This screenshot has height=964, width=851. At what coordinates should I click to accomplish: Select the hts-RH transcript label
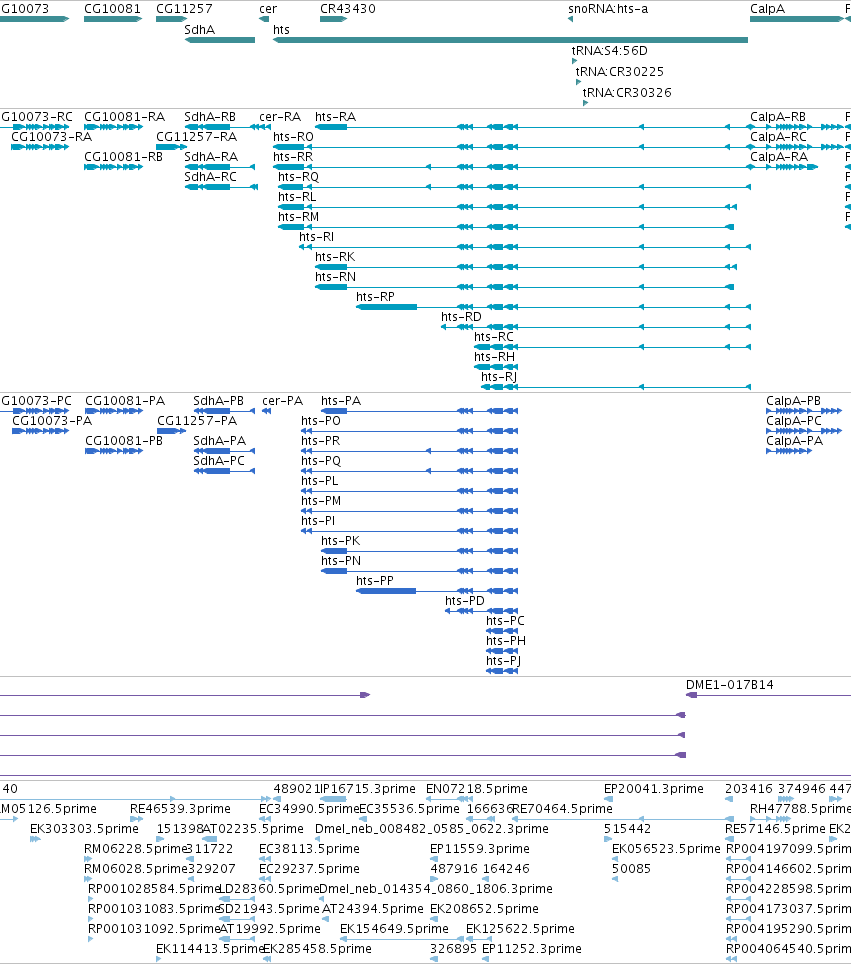point(494,357)
